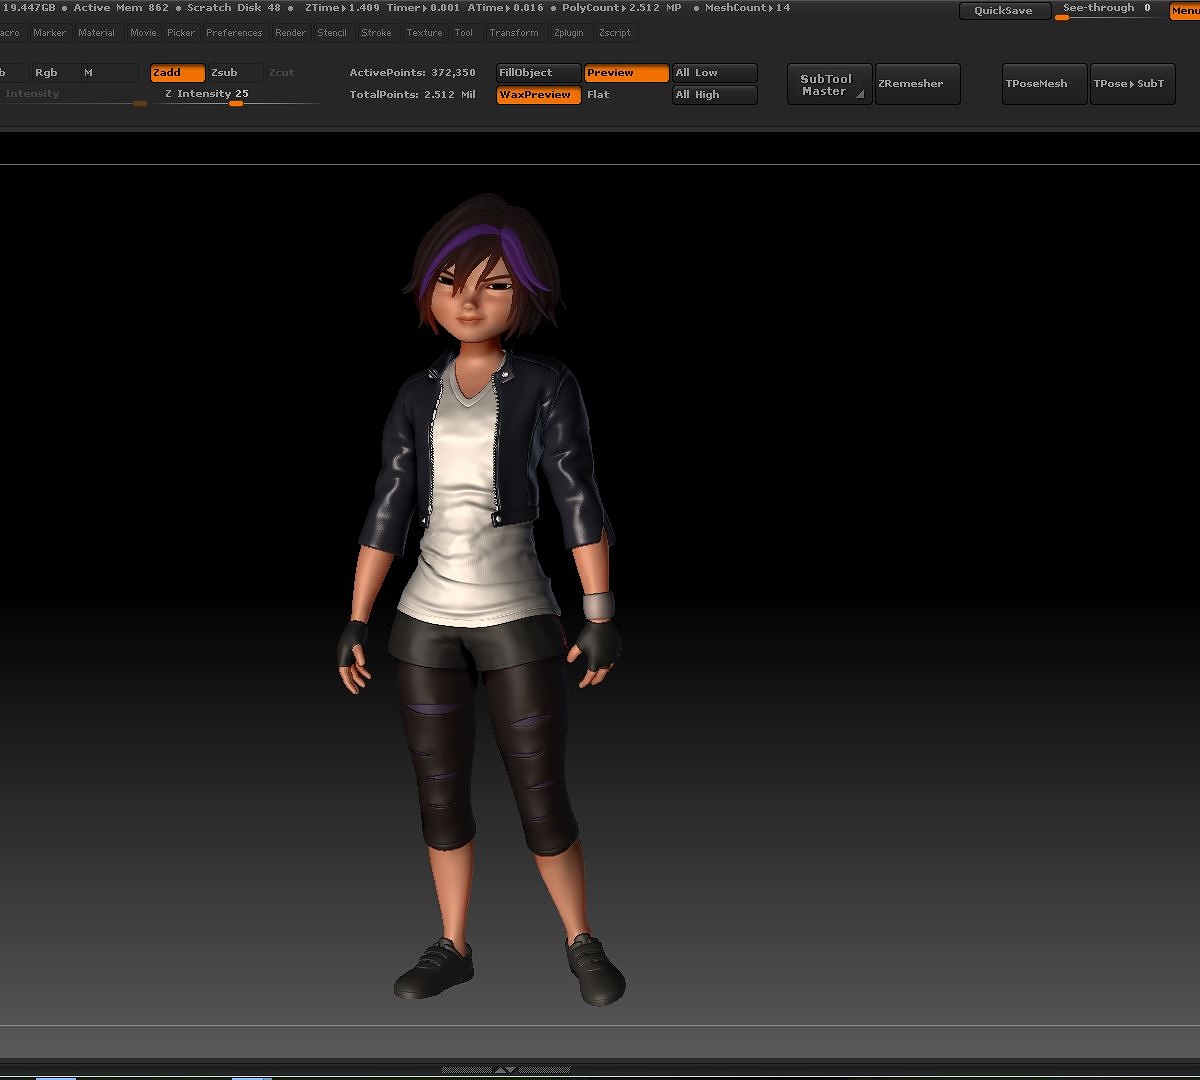Open the Movie menu
Image resolution: width=1200 pixels, height=1080 pixels.
(x=143, y=33)
